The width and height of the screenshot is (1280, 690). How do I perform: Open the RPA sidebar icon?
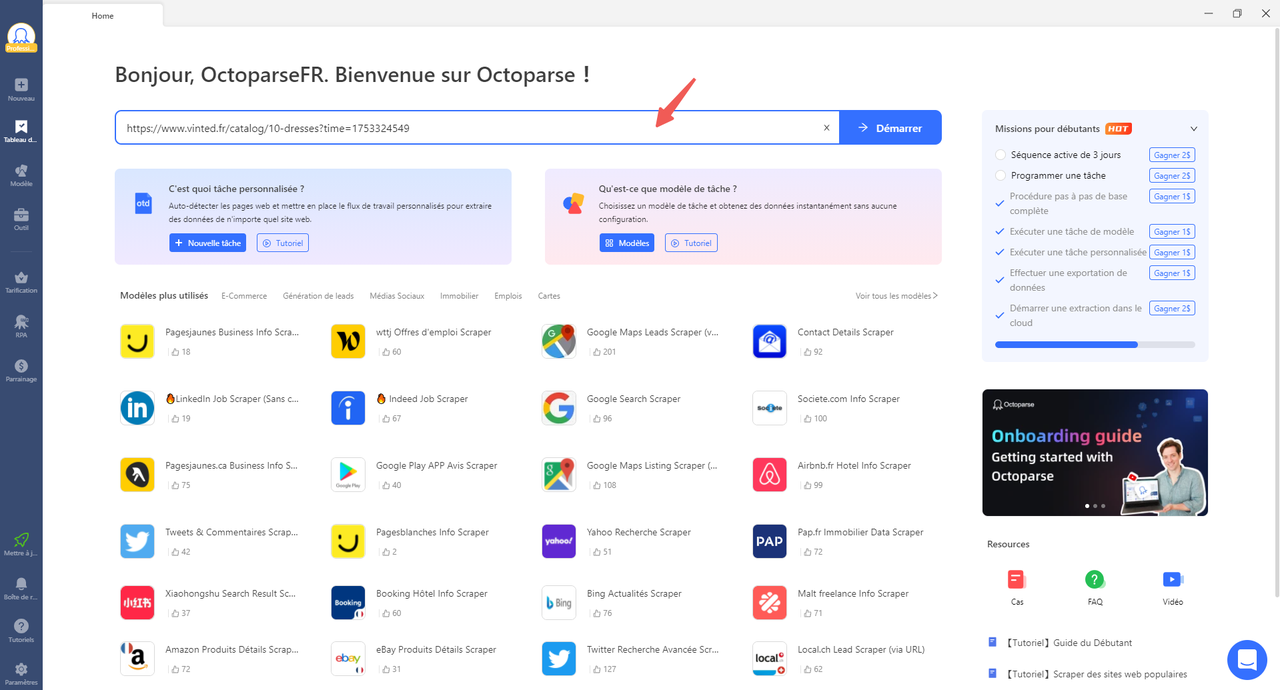[21, 322]
